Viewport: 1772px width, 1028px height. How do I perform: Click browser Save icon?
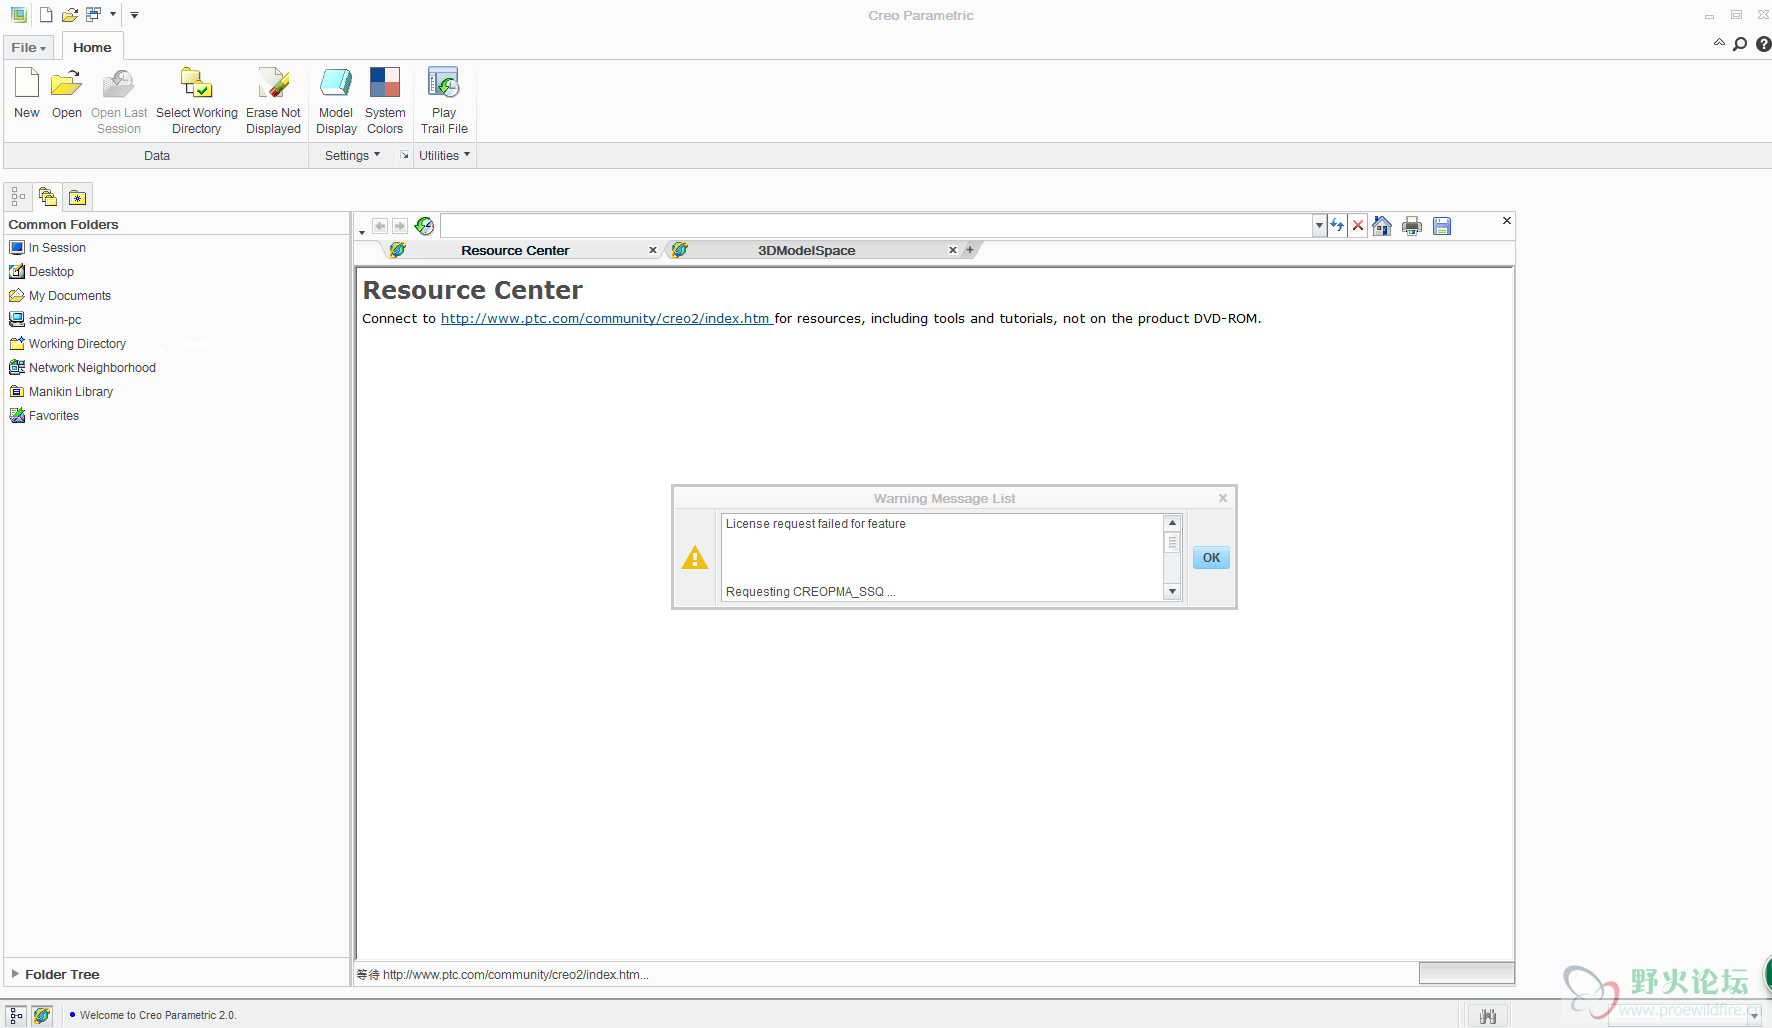click(1442, 226)
